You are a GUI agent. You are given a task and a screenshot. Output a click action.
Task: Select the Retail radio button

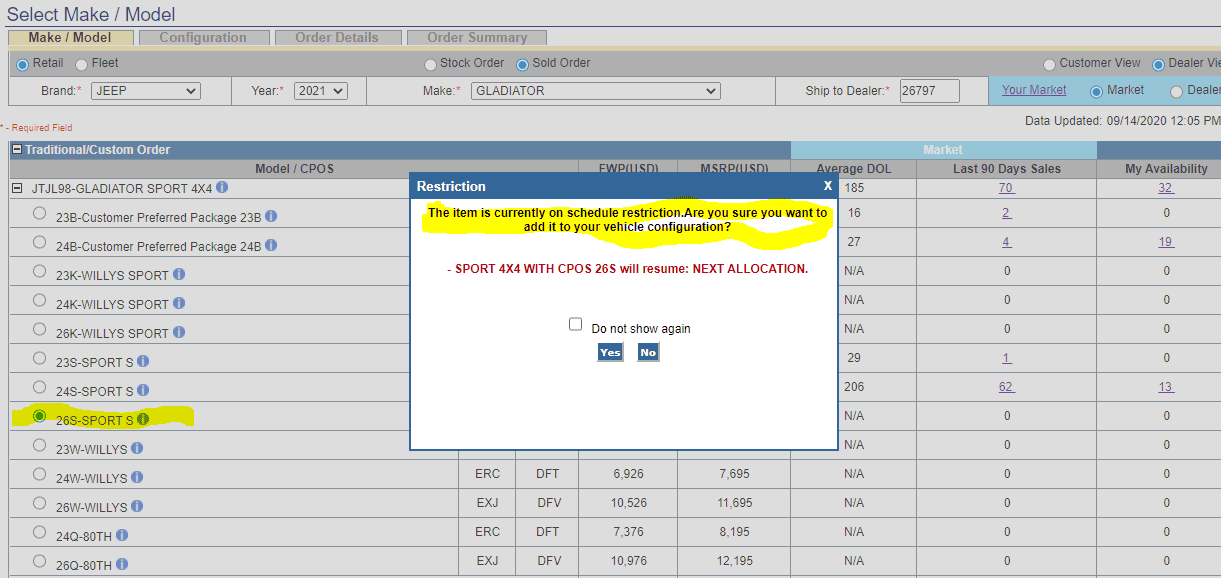click(22, 64)
